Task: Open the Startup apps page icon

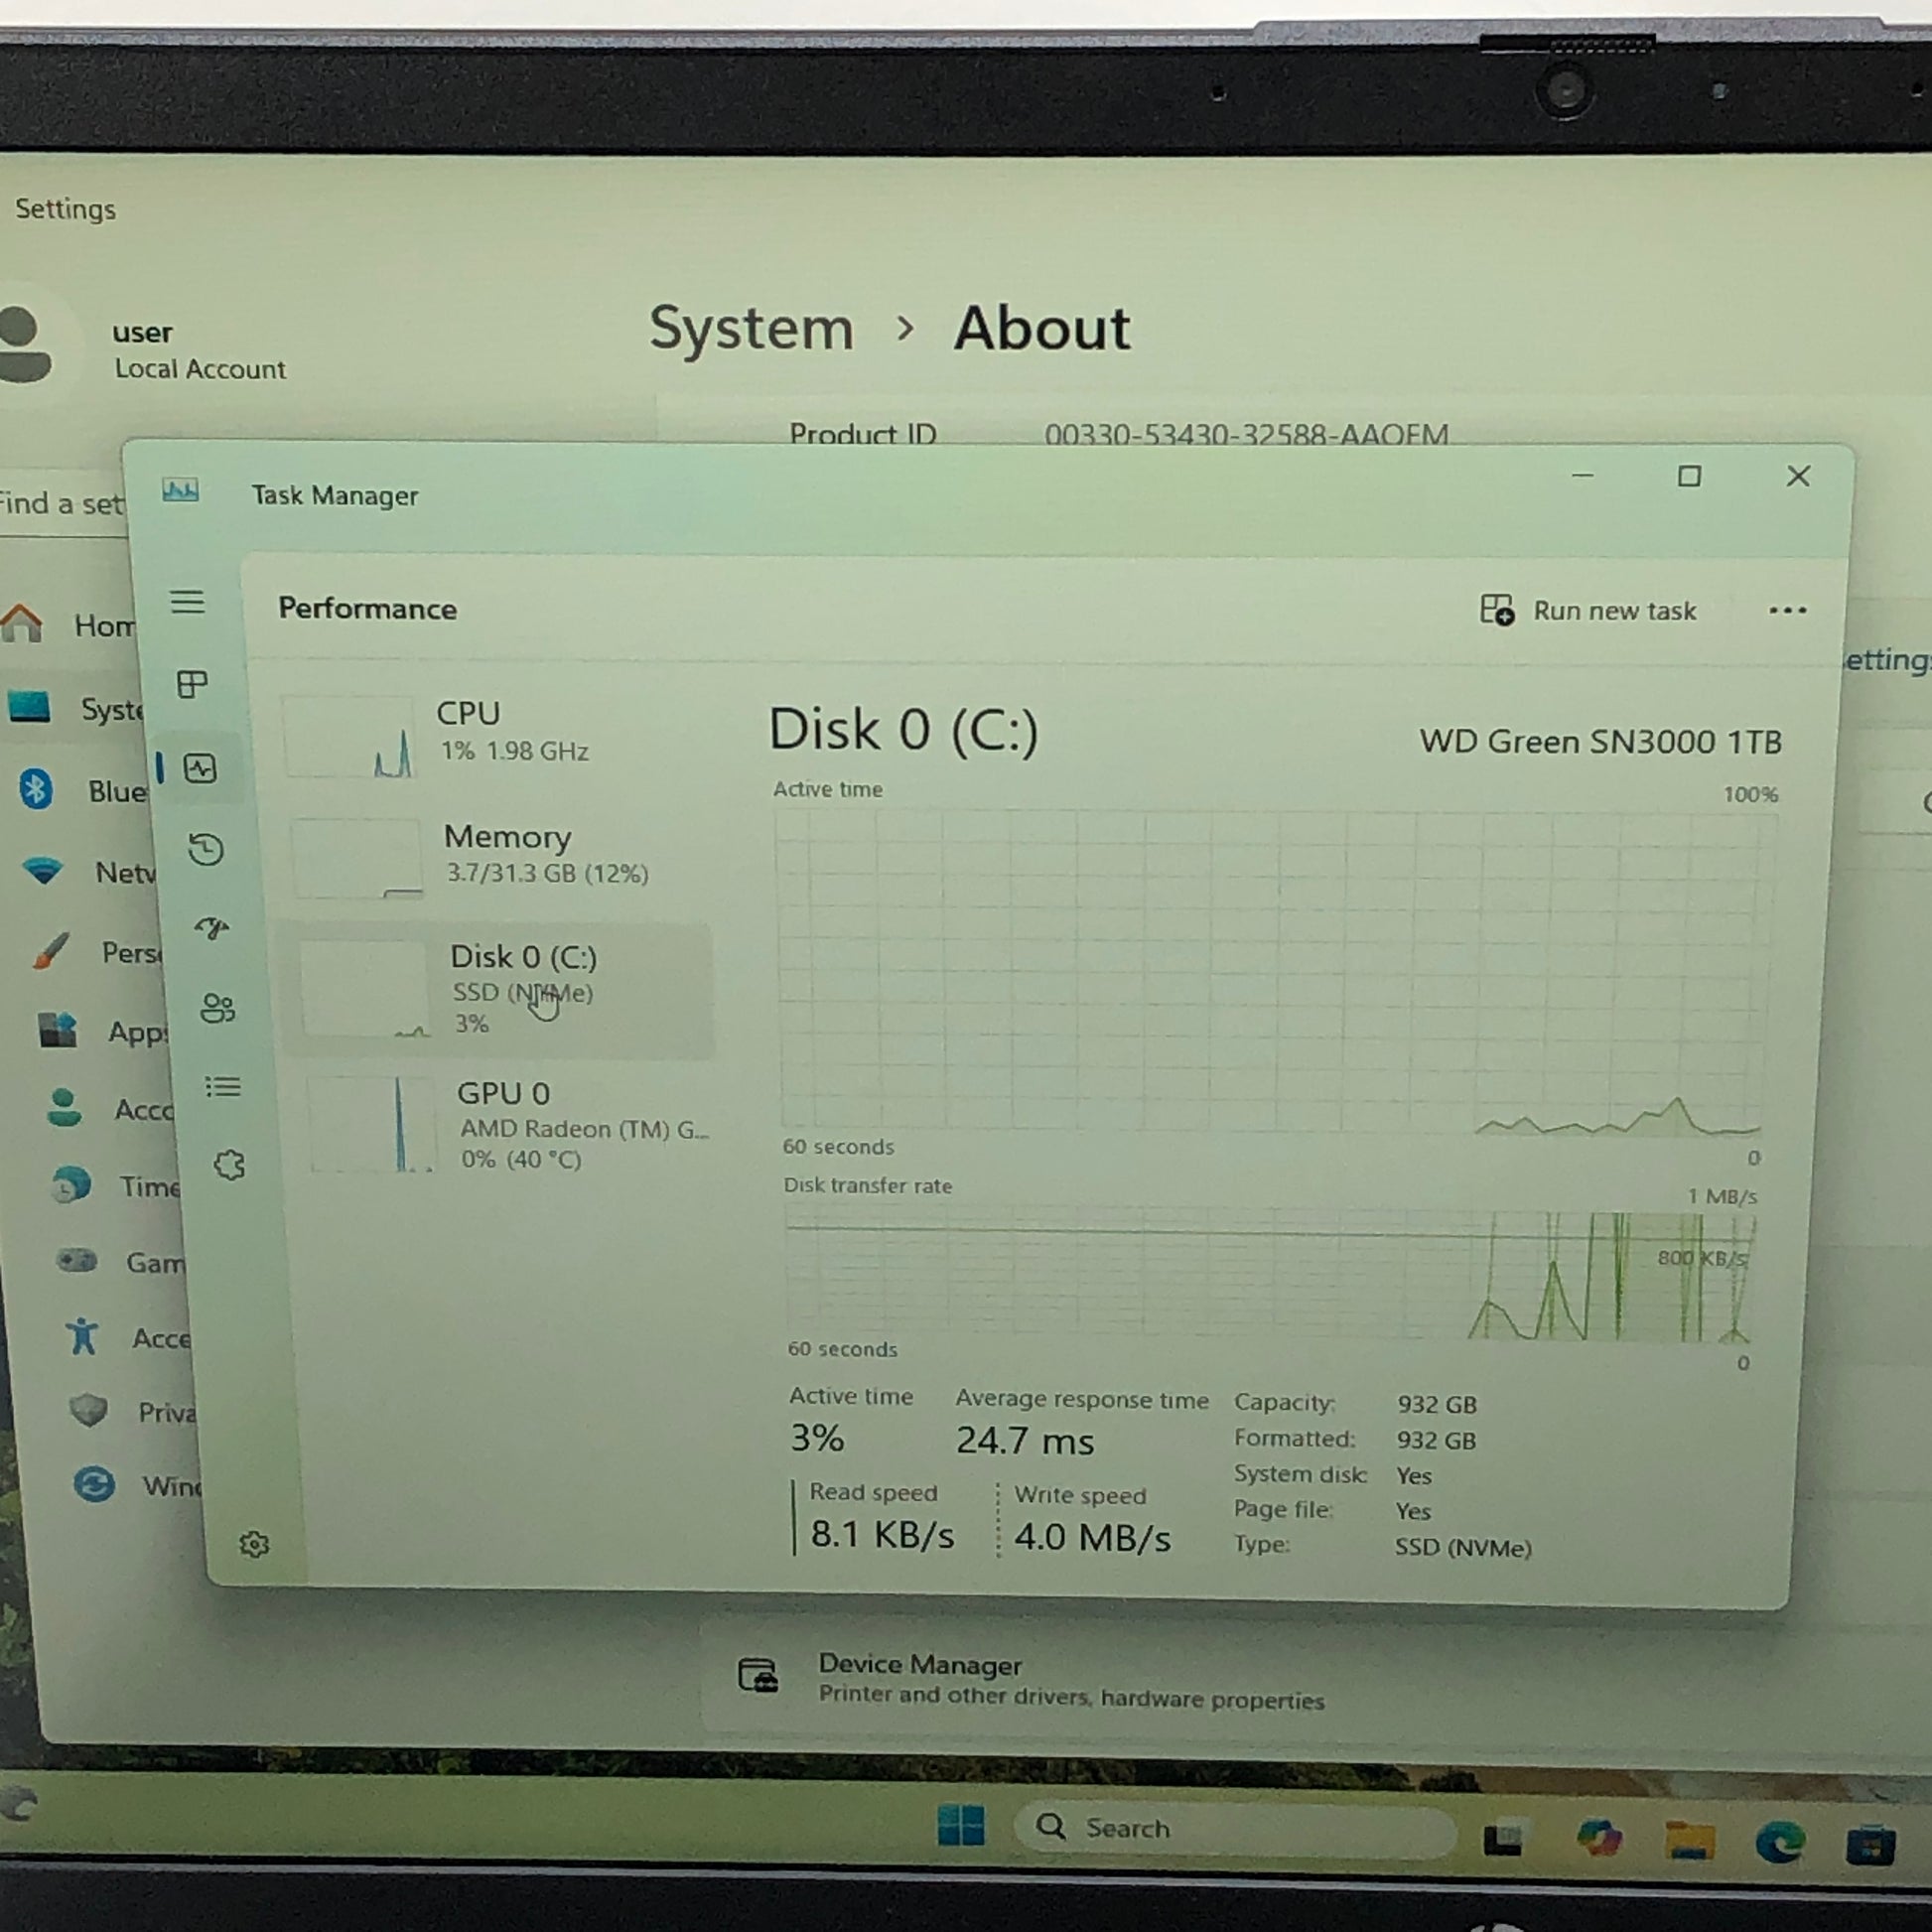Action: click(x=211, y=928)
